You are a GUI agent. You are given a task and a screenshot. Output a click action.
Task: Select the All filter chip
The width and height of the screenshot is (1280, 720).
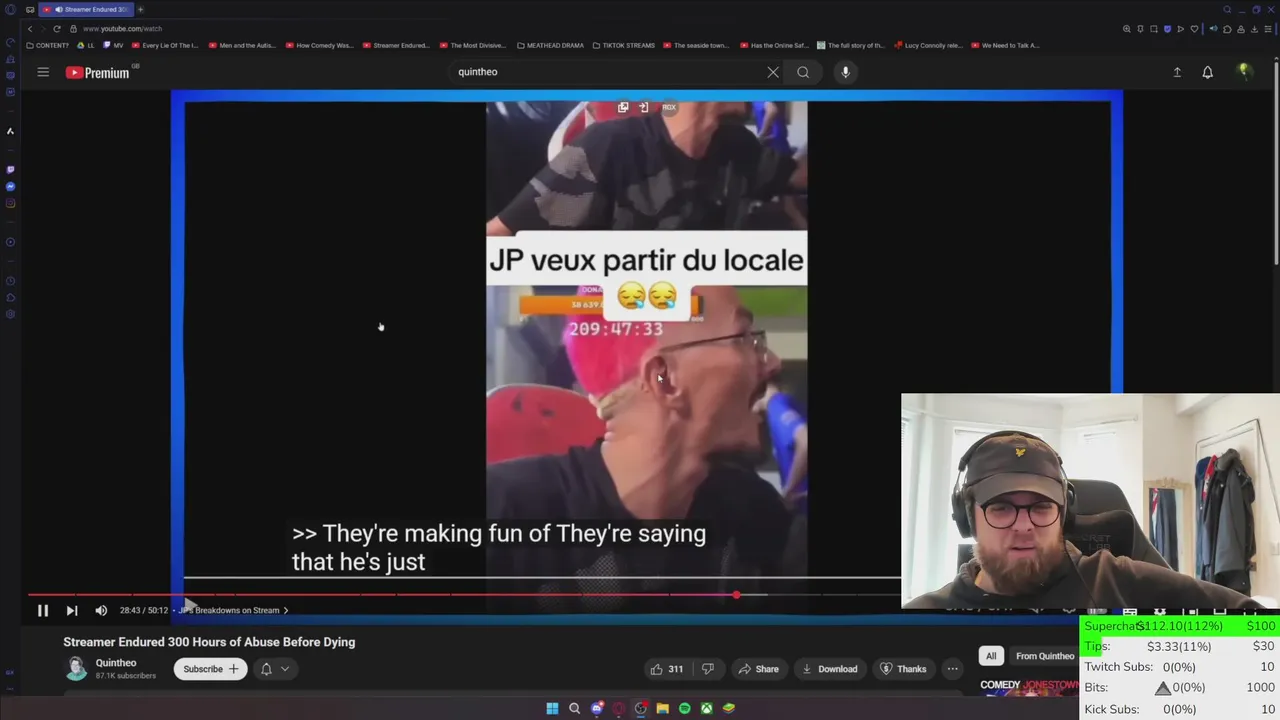(991, 656)
